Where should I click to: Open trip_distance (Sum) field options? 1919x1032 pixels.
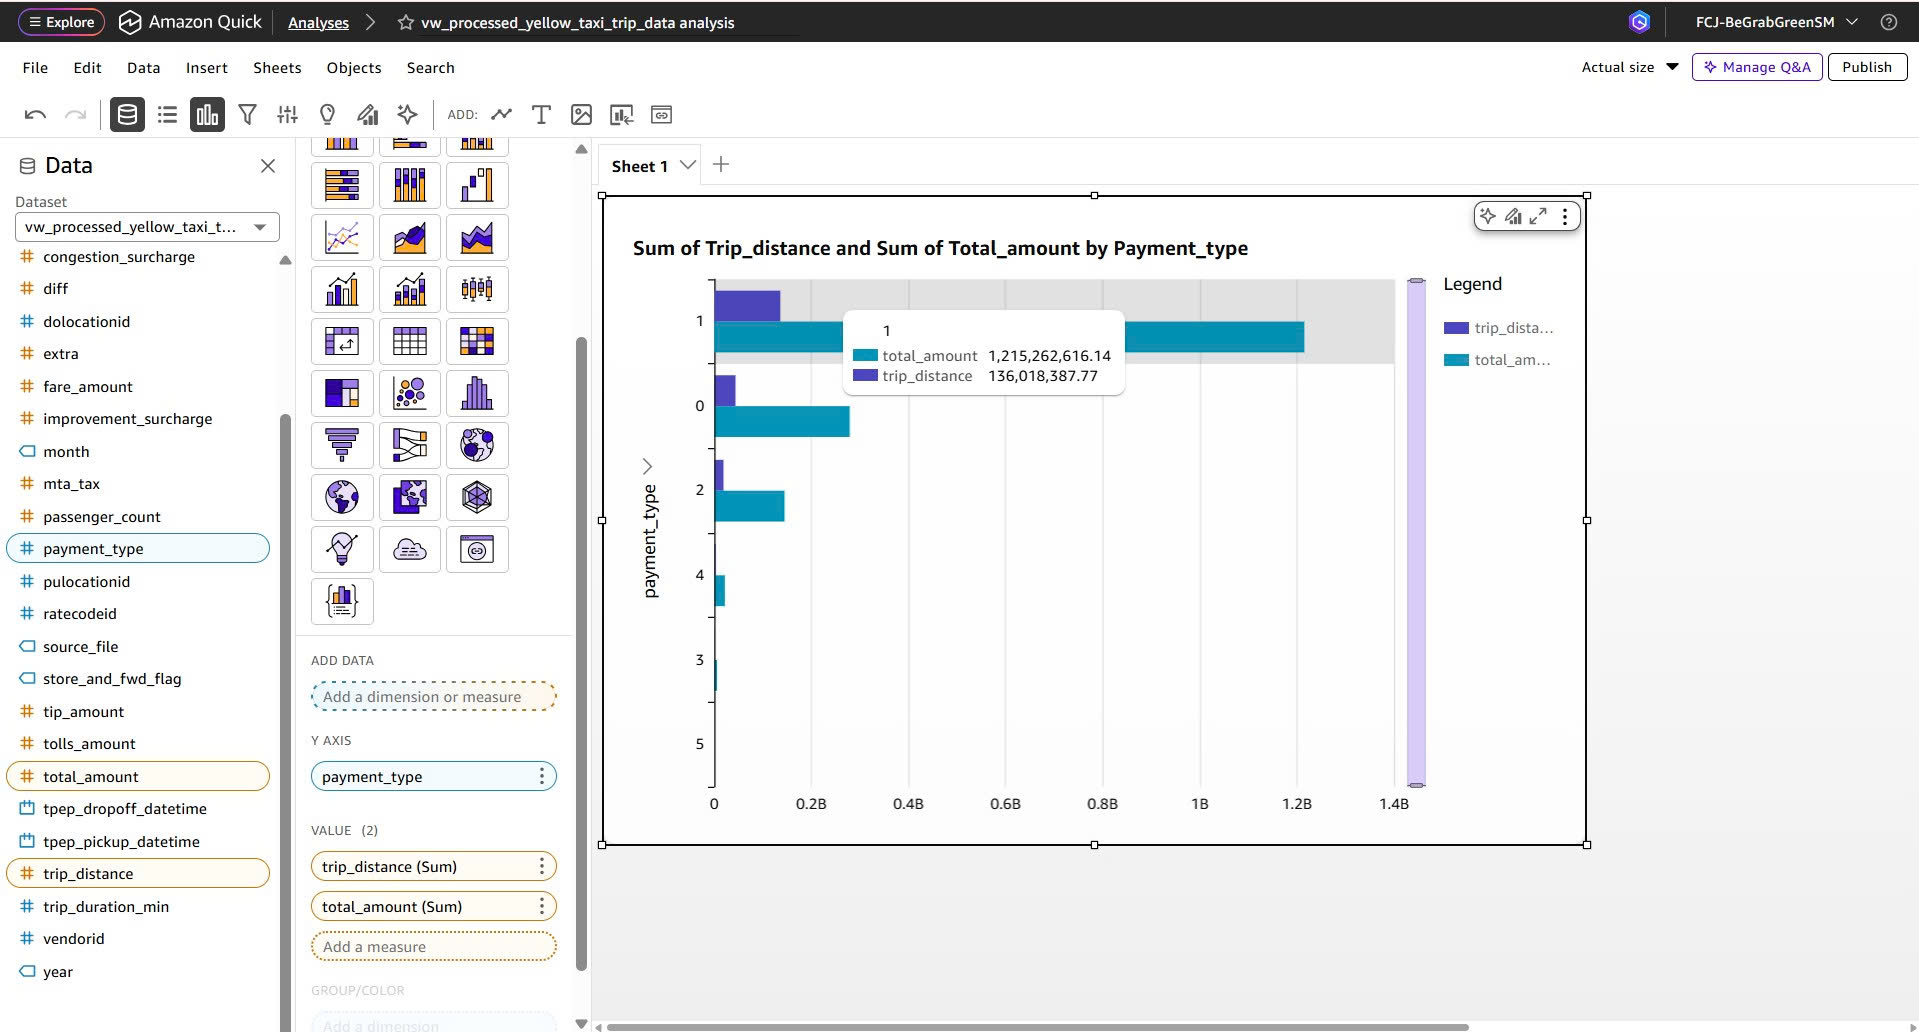(542, 866)
